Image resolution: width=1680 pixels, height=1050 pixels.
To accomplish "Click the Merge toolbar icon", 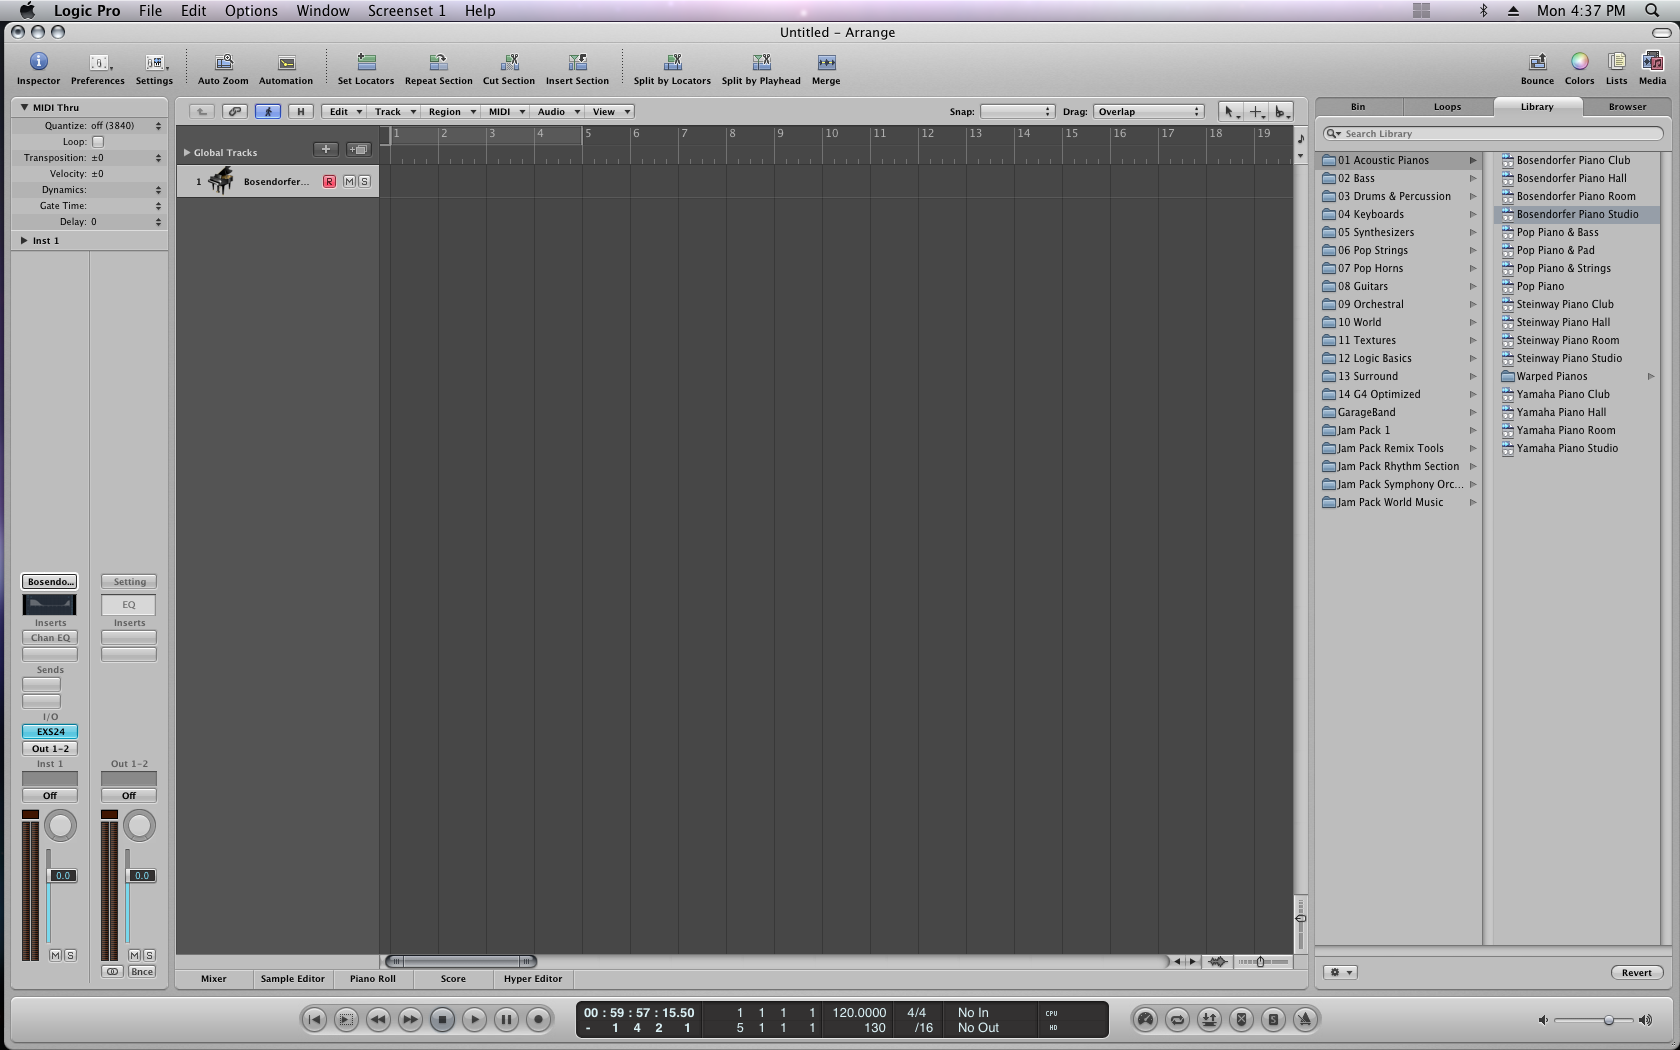I will [x=826, y=68].
